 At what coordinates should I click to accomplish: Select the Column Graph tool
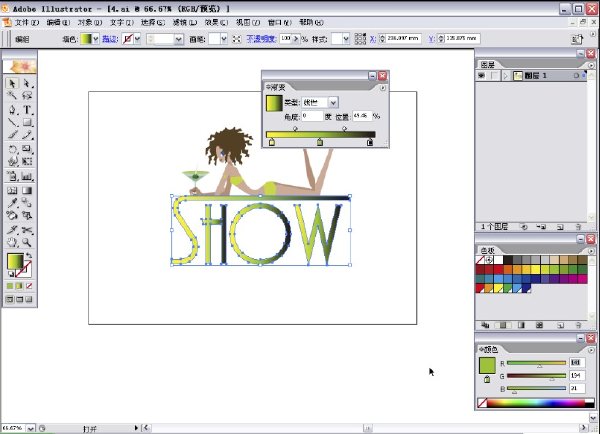click(x=27, y=176)
